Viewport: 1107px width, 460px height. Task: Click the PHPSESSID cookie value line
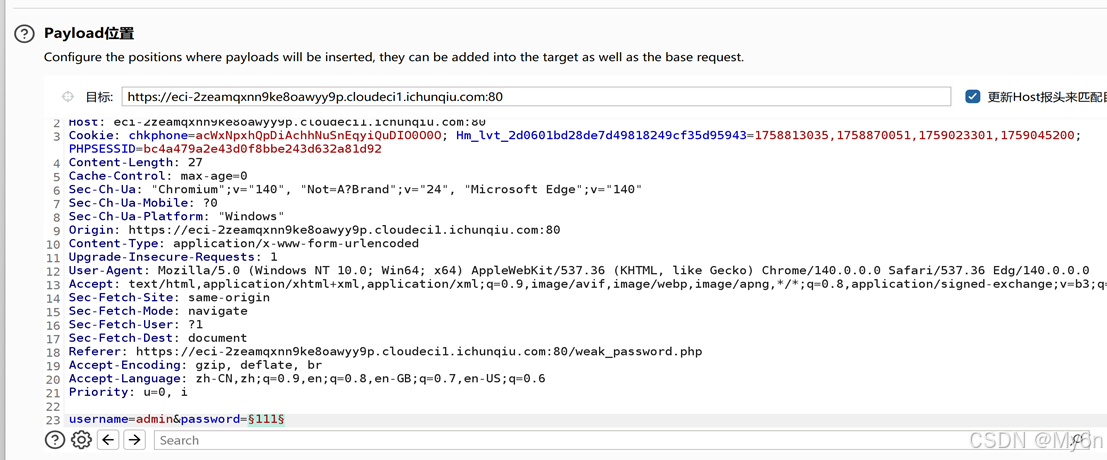click(x=225, y=149)
